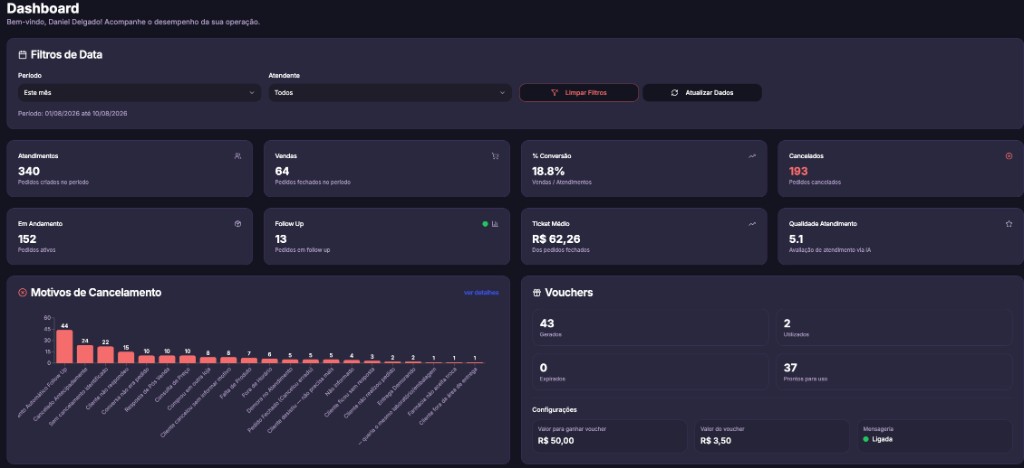1024x468 pixels.
Task: Click the Valor do voucher field R$ 3,50
Action: coord(772,435)
